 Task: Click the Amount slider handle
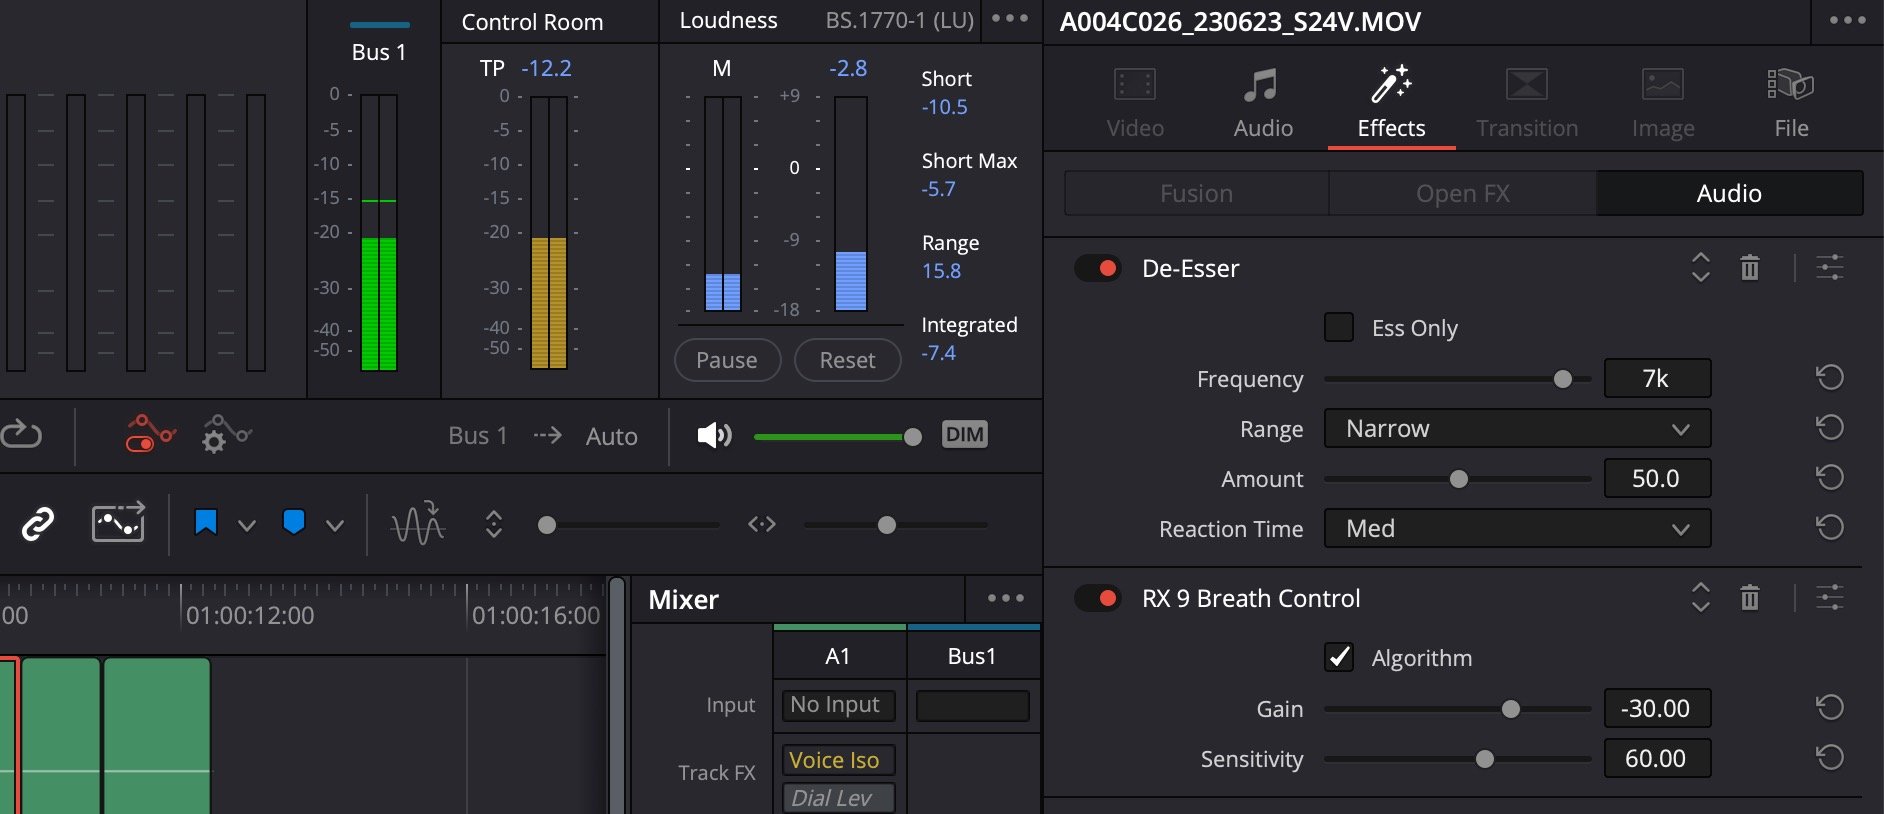click(x=1459, y=479)
